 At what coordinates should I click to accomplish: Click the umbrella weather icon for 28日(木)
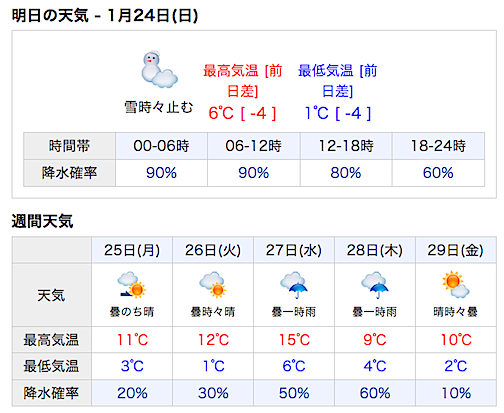point(375,285)
